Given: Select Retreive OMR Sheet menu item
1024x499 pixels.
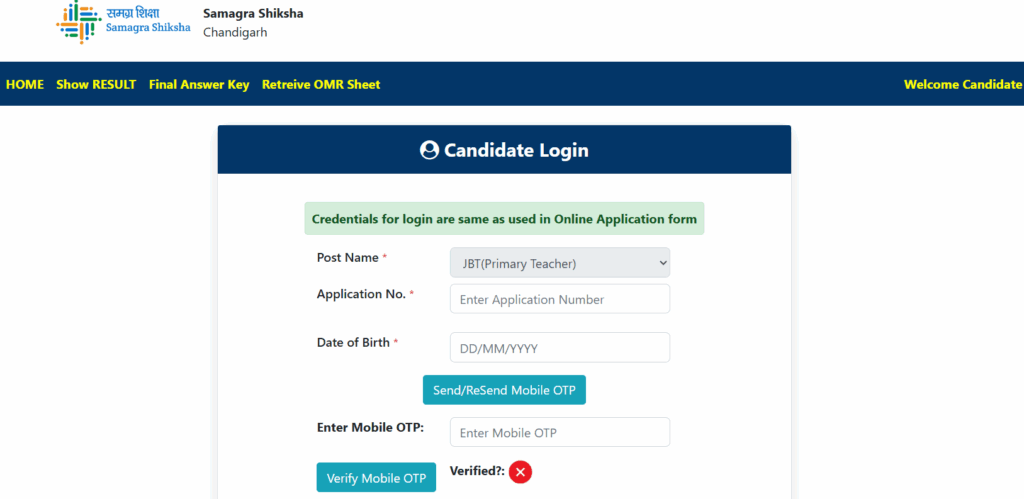Looking at the screenshot, I should (x=321, y=85).
